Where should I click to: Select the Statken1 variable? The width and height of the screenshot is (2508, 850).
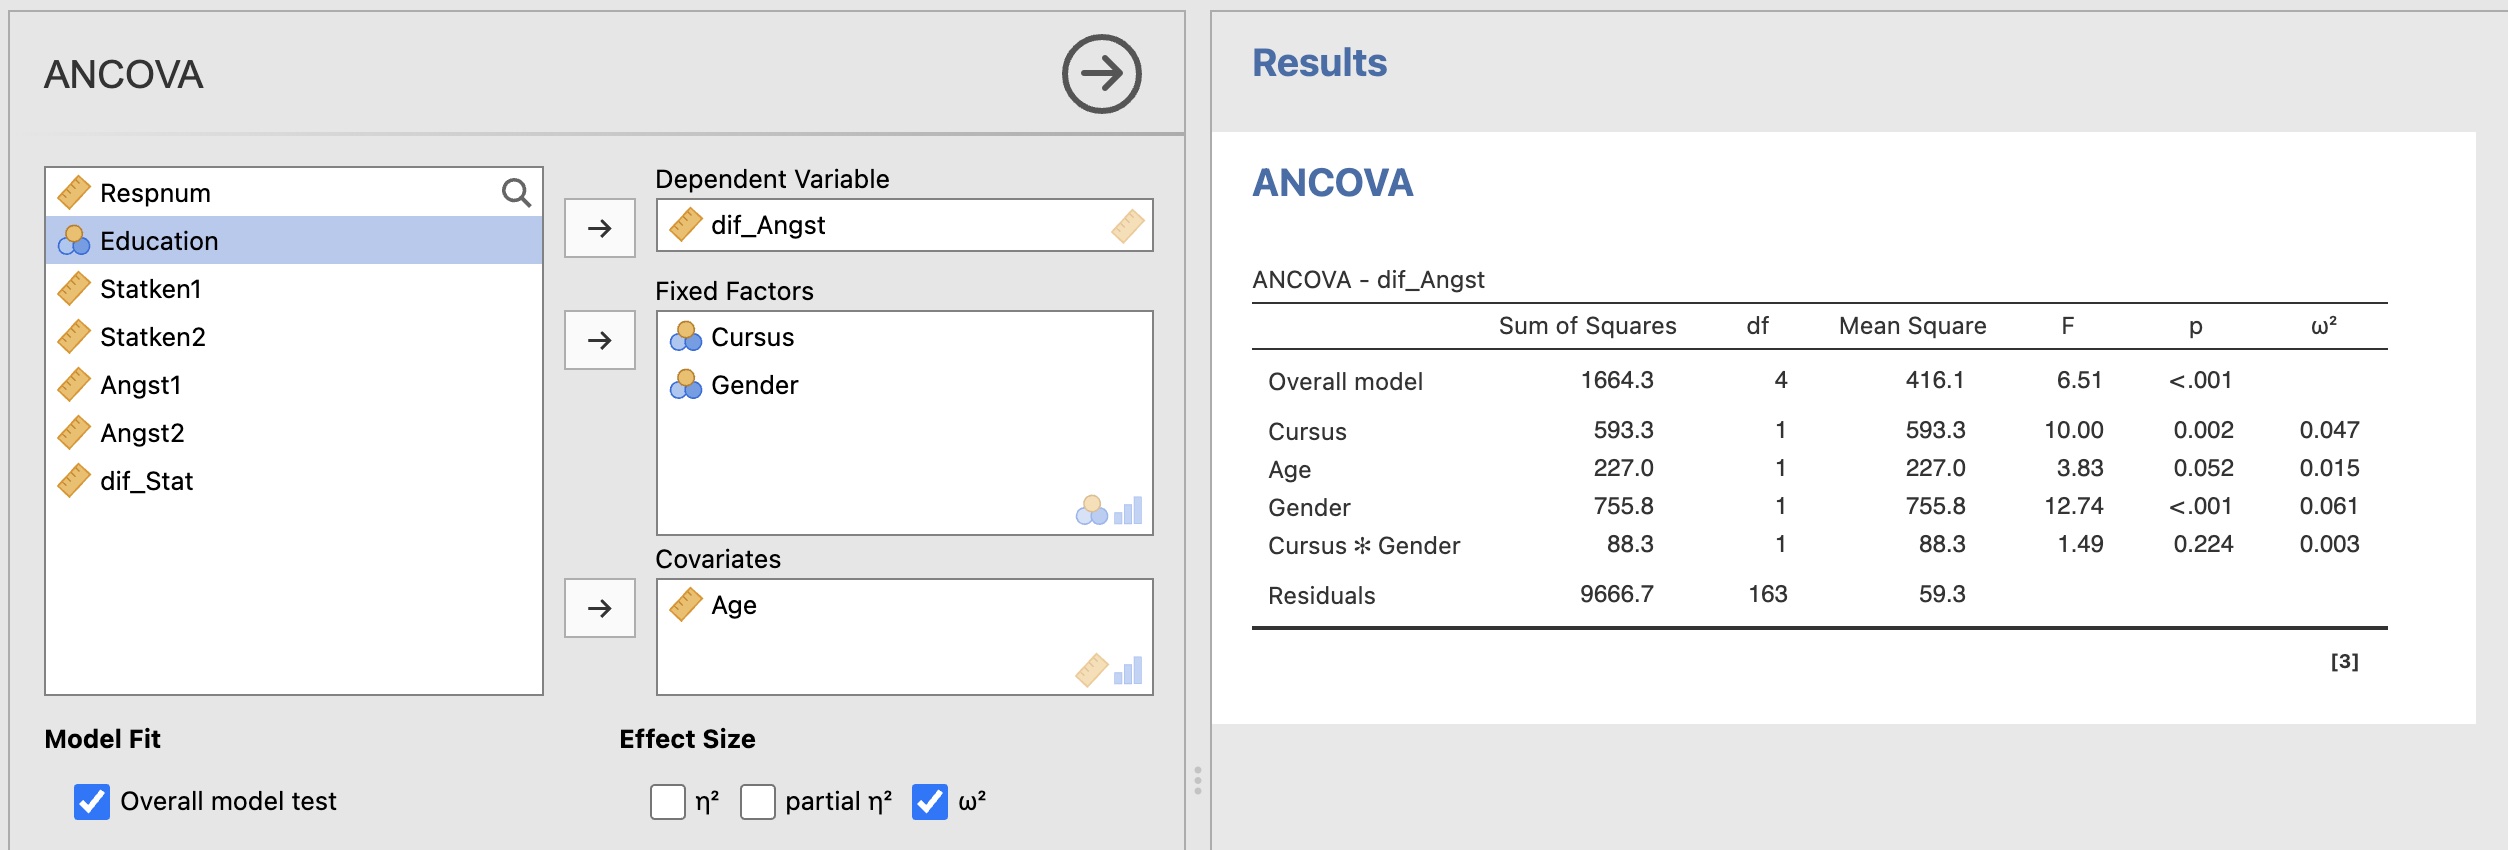tap(150, 289)
